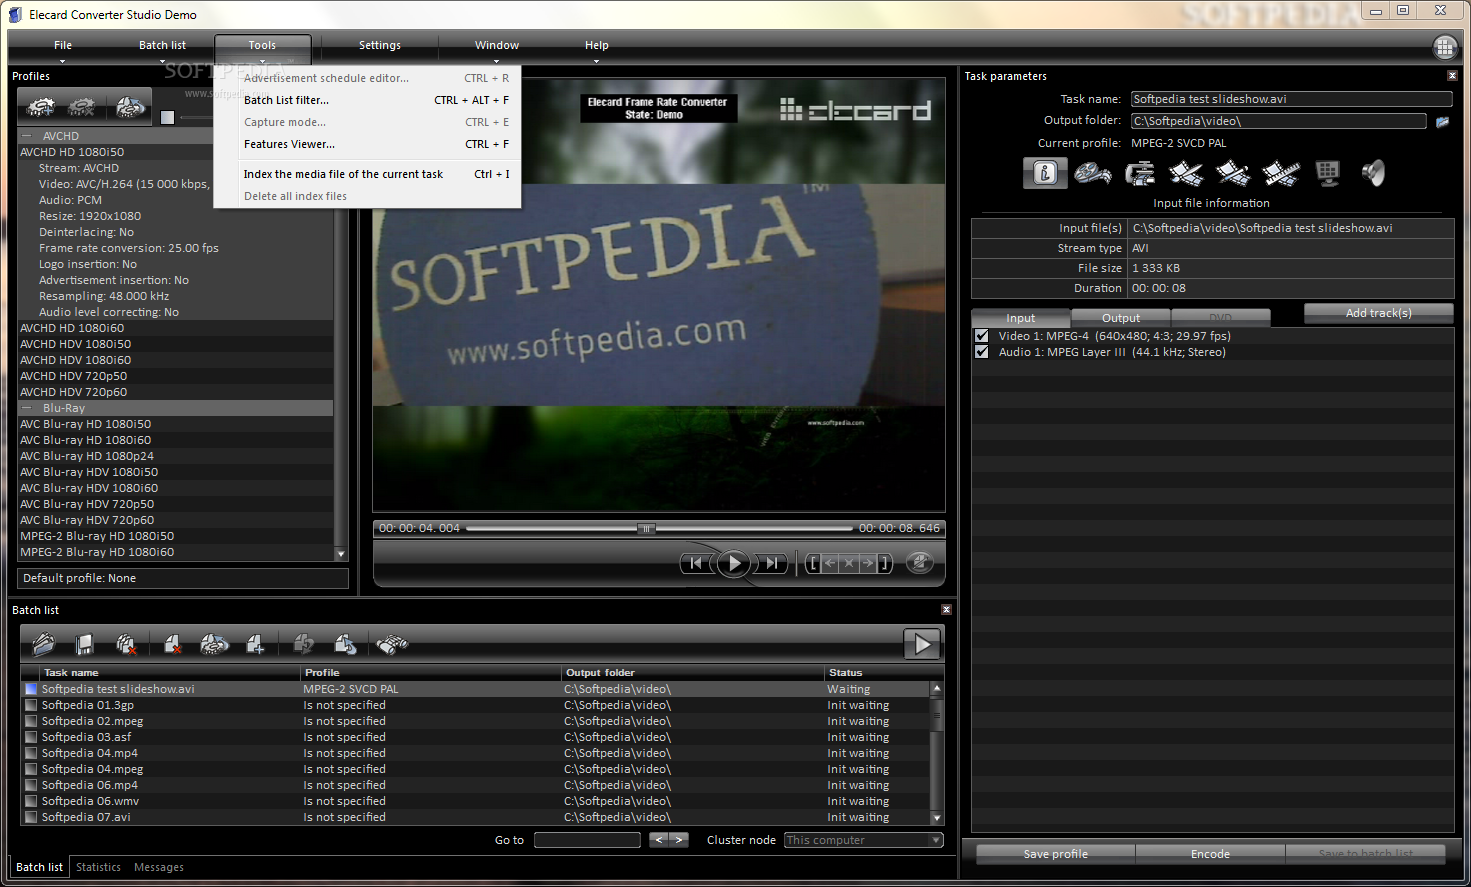1471x887 pixels.
Task: Click first gear profile icon in Profiles
Action: pos(41,107)
